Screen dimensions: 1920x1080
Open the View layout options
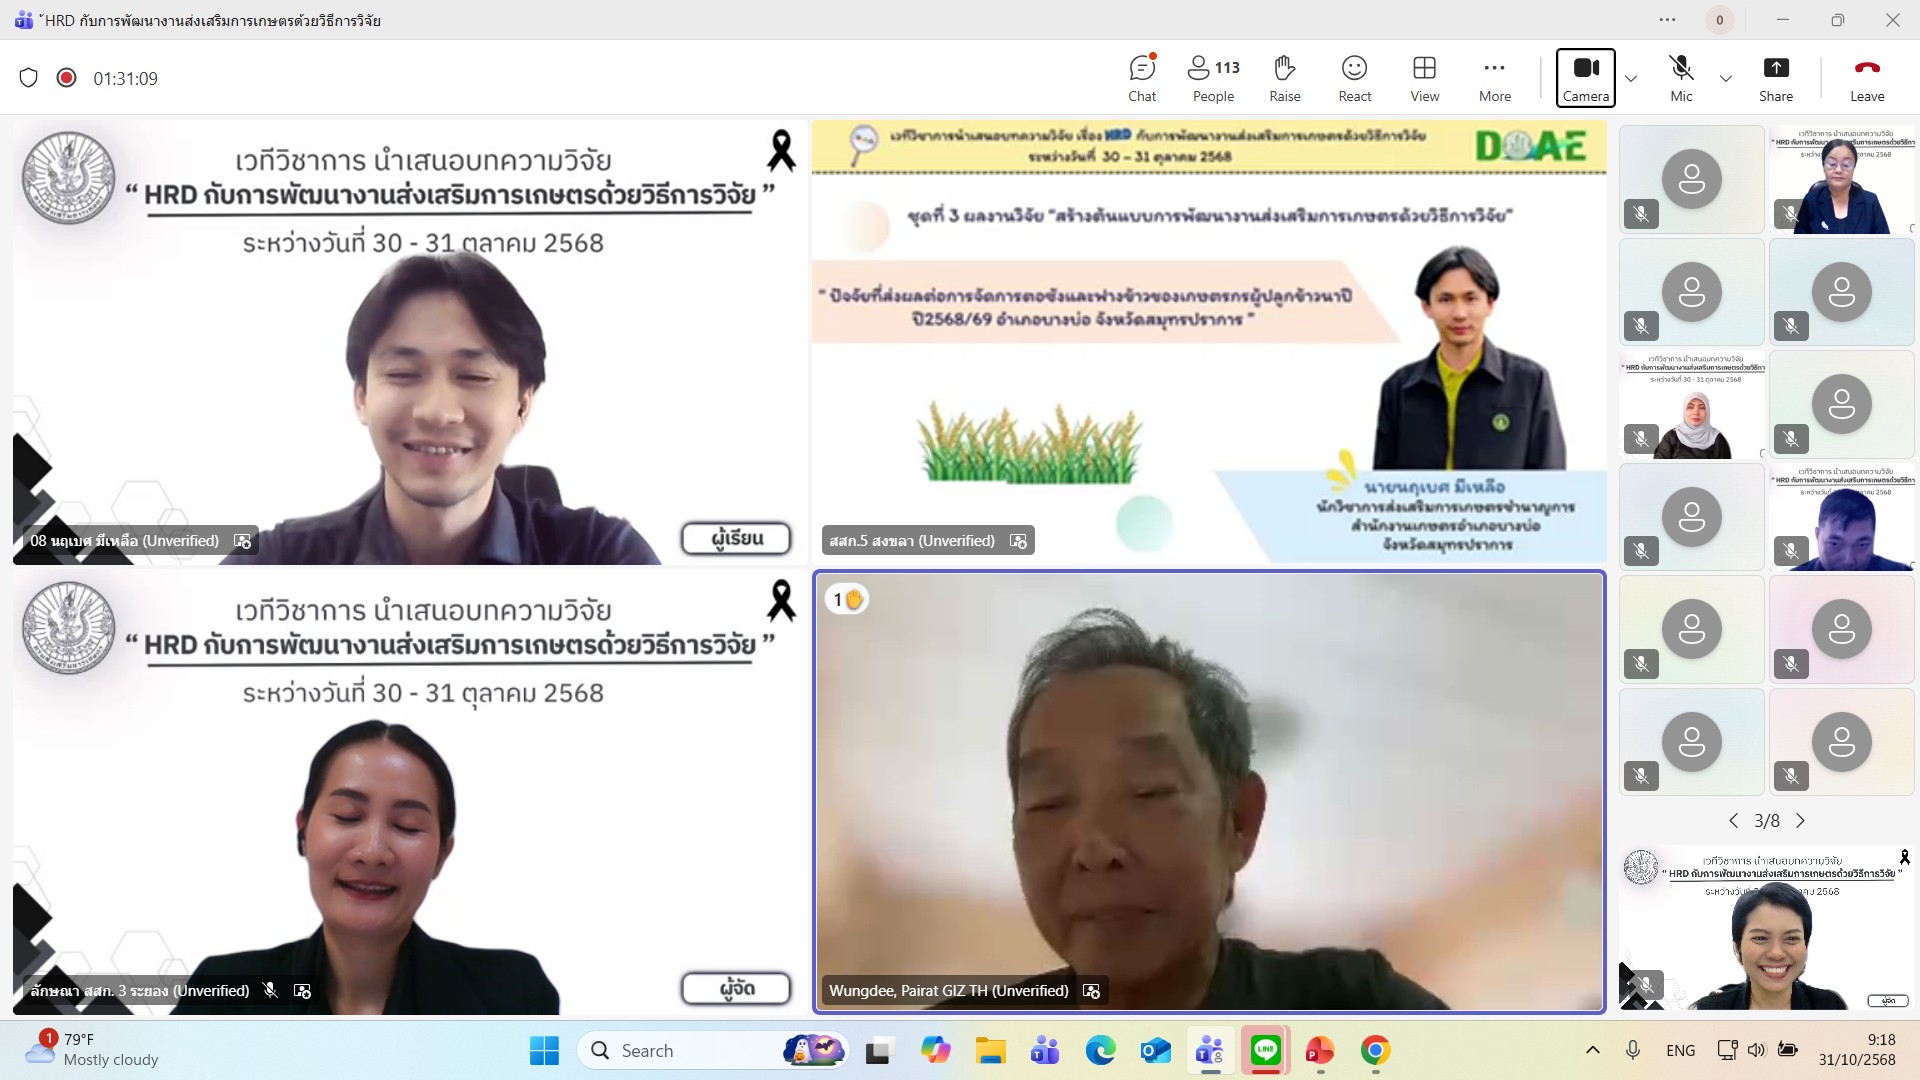1424,78
